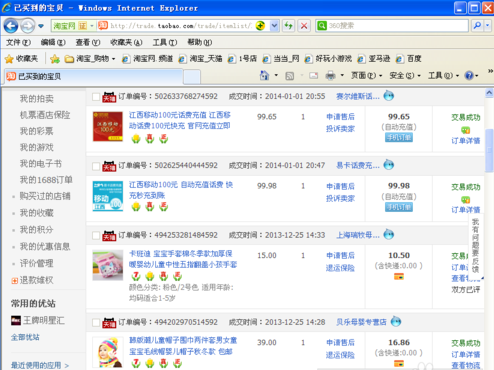Viewport: 494px width, 370px height.
Task: Open the 工具(T) menu in menu bar
Action: click(165, 42)
